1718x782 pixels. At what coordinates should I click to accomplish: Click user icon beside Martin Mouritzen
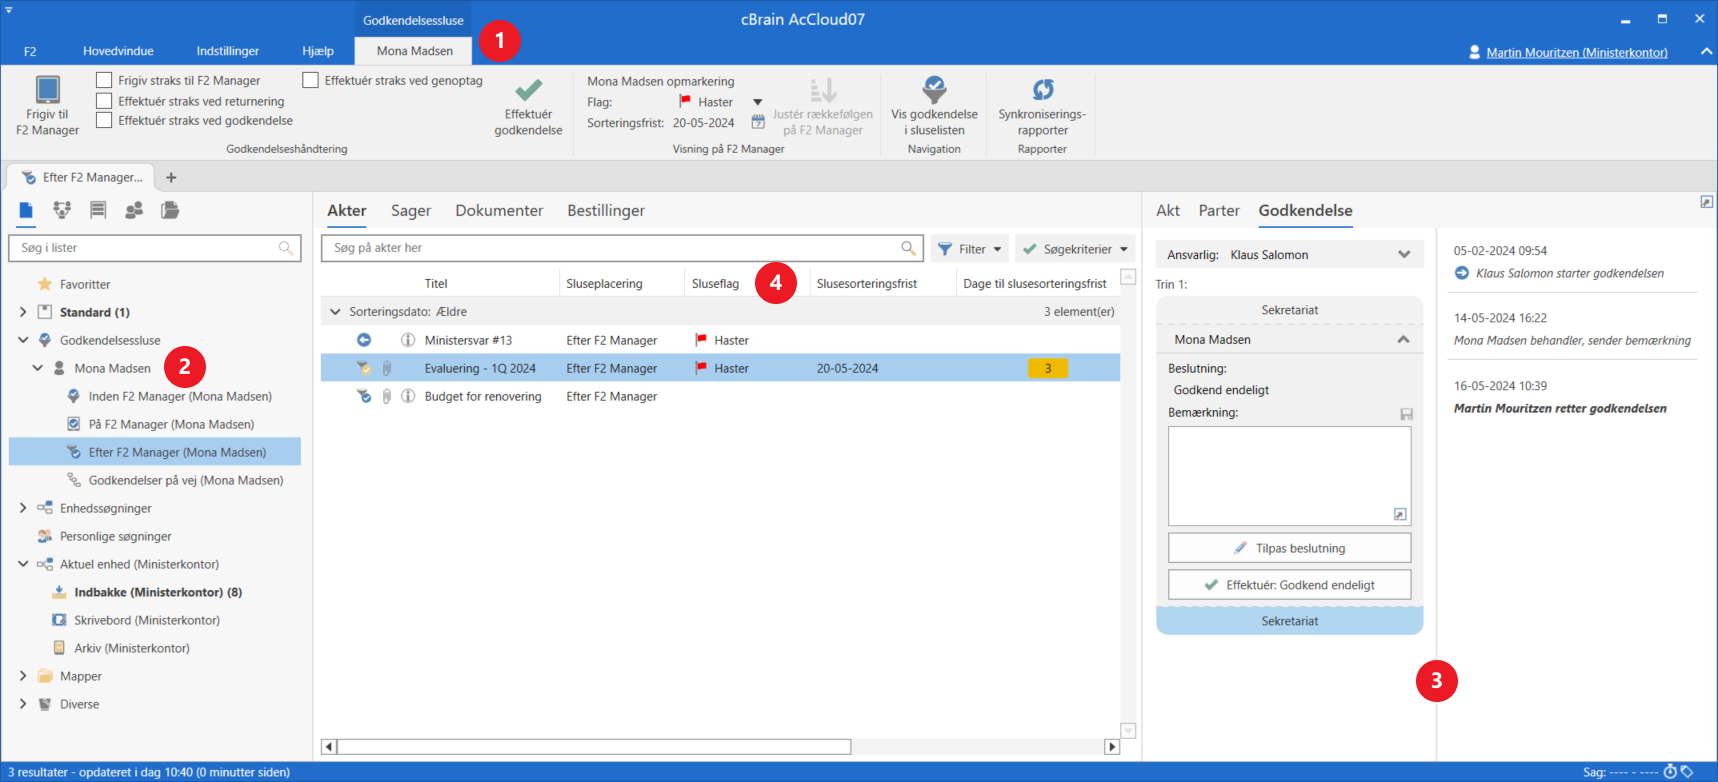[1474, 52]
